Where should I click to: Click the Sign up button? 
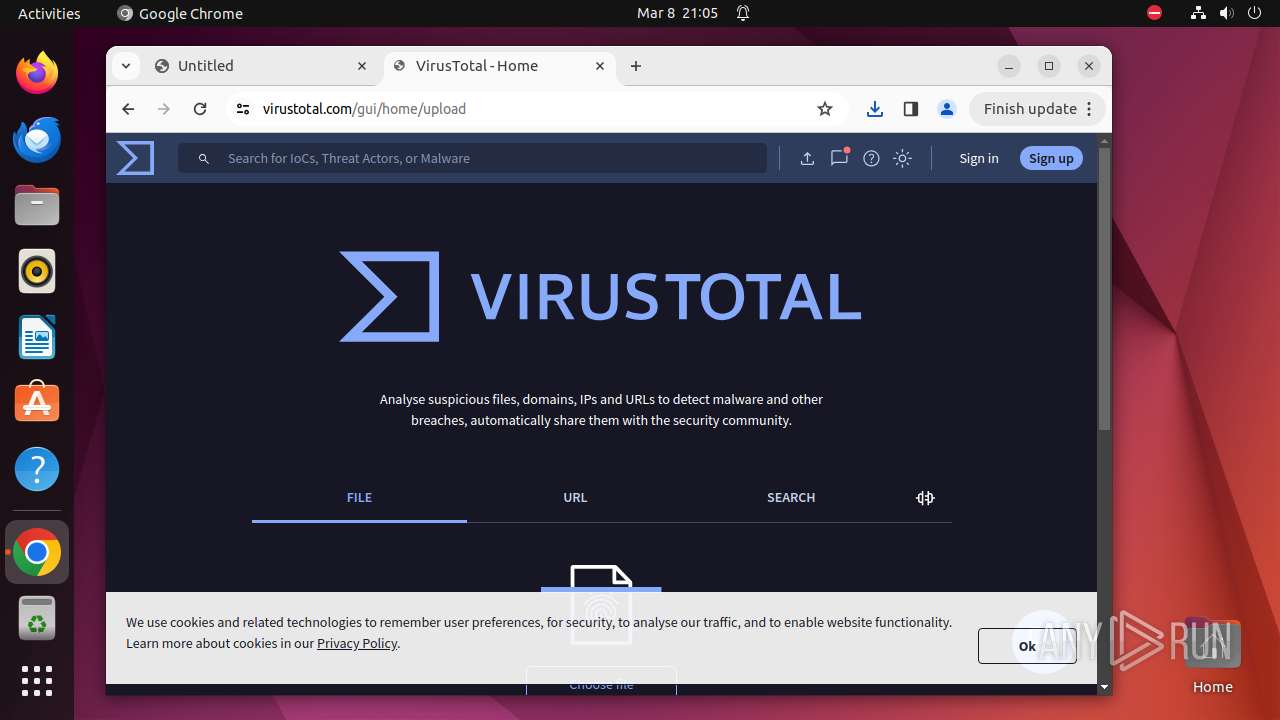tap(1051, 158)
